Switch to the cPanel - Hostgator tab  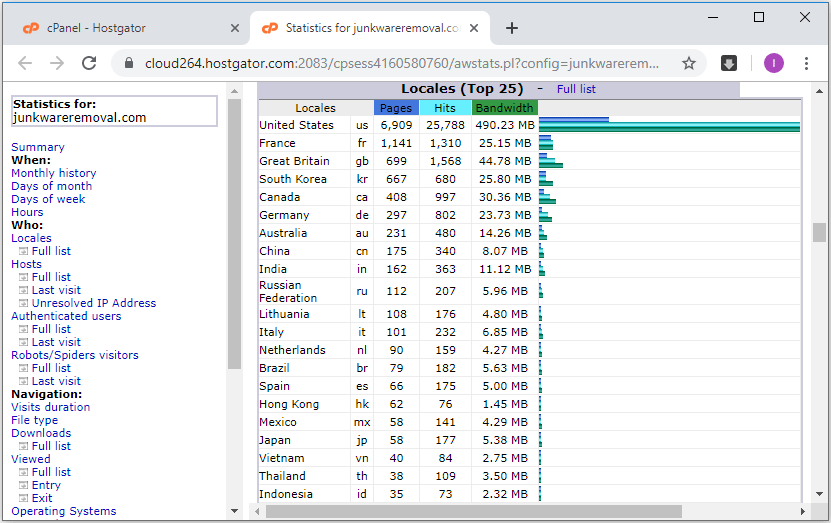[120, 28]
